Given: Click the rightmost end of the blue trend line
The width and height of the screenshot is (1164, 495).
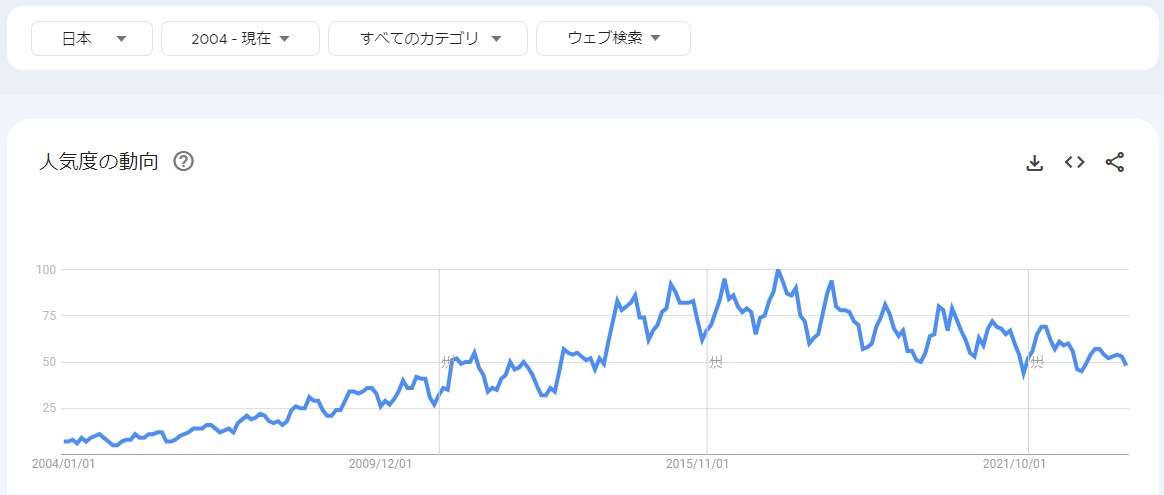Looking at the screenshot, I should pyautogui.click(x=1126, y=364).
